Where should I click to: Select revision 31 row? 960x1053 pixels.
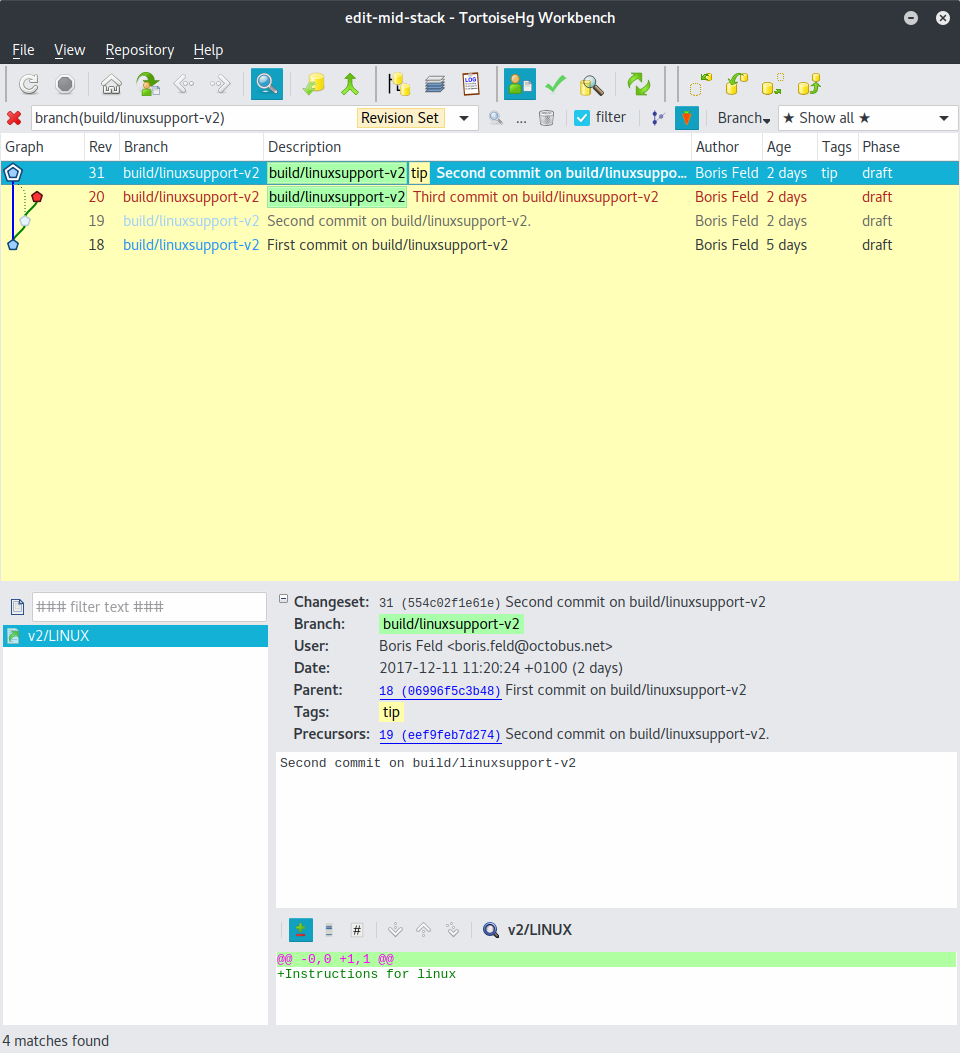479,173
